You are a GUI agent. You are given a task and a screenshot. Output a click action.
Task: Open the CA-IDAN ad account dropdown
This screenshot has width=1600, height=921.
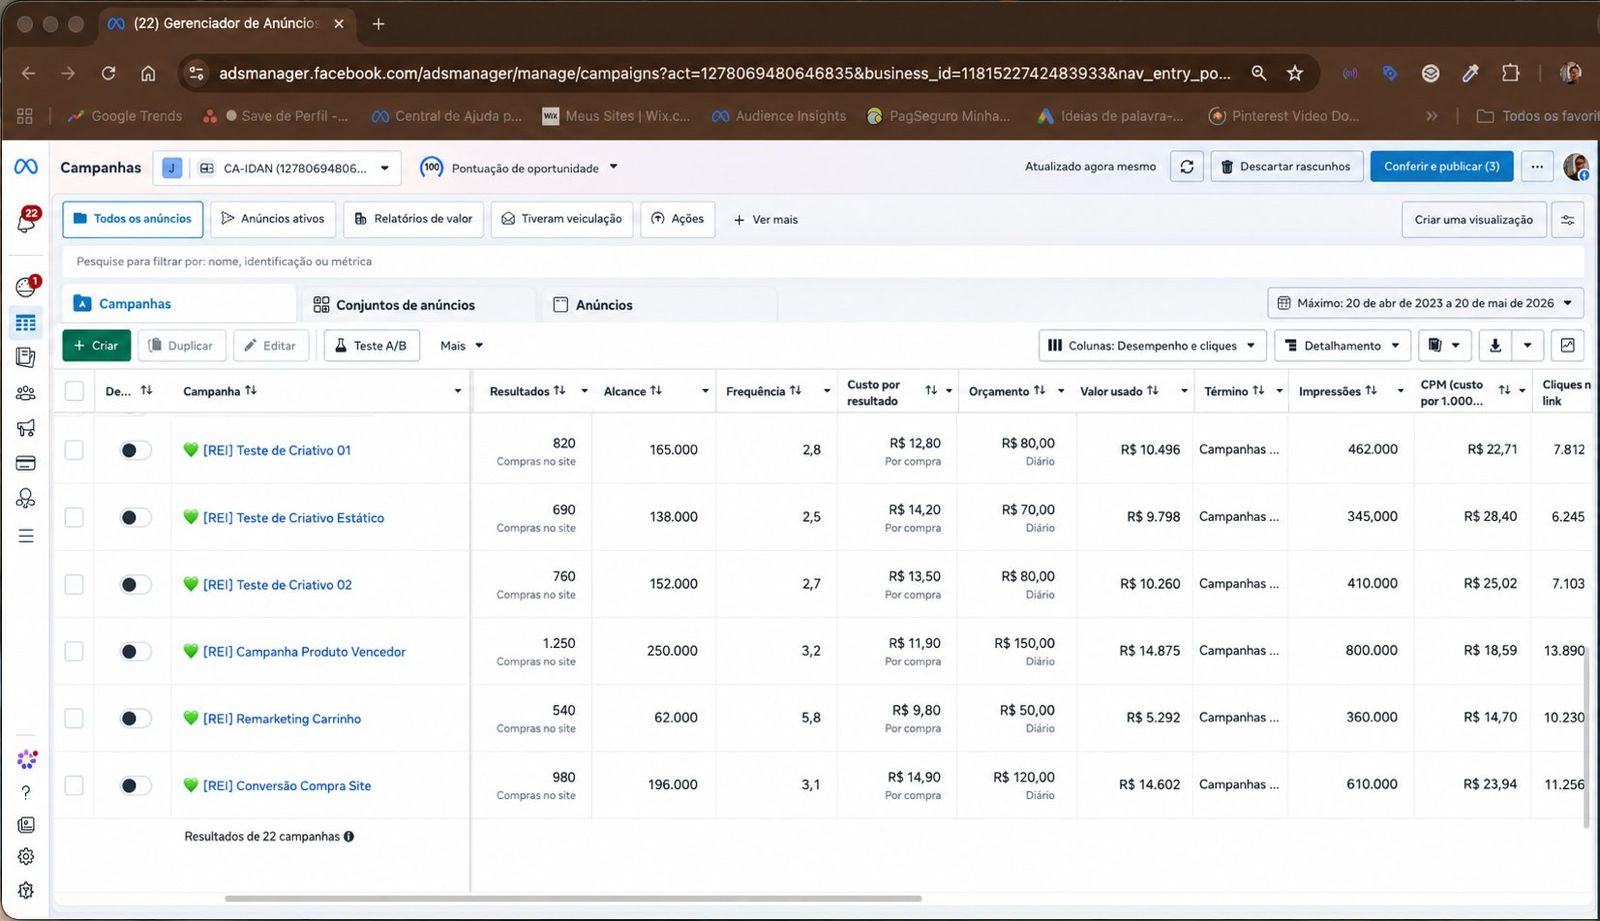pos(277,168)
